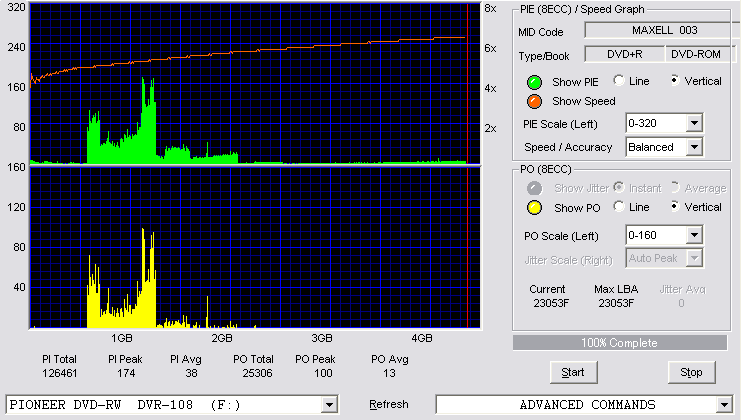Click the ADVANCED COMMANDS text field

tap(576, 405)
